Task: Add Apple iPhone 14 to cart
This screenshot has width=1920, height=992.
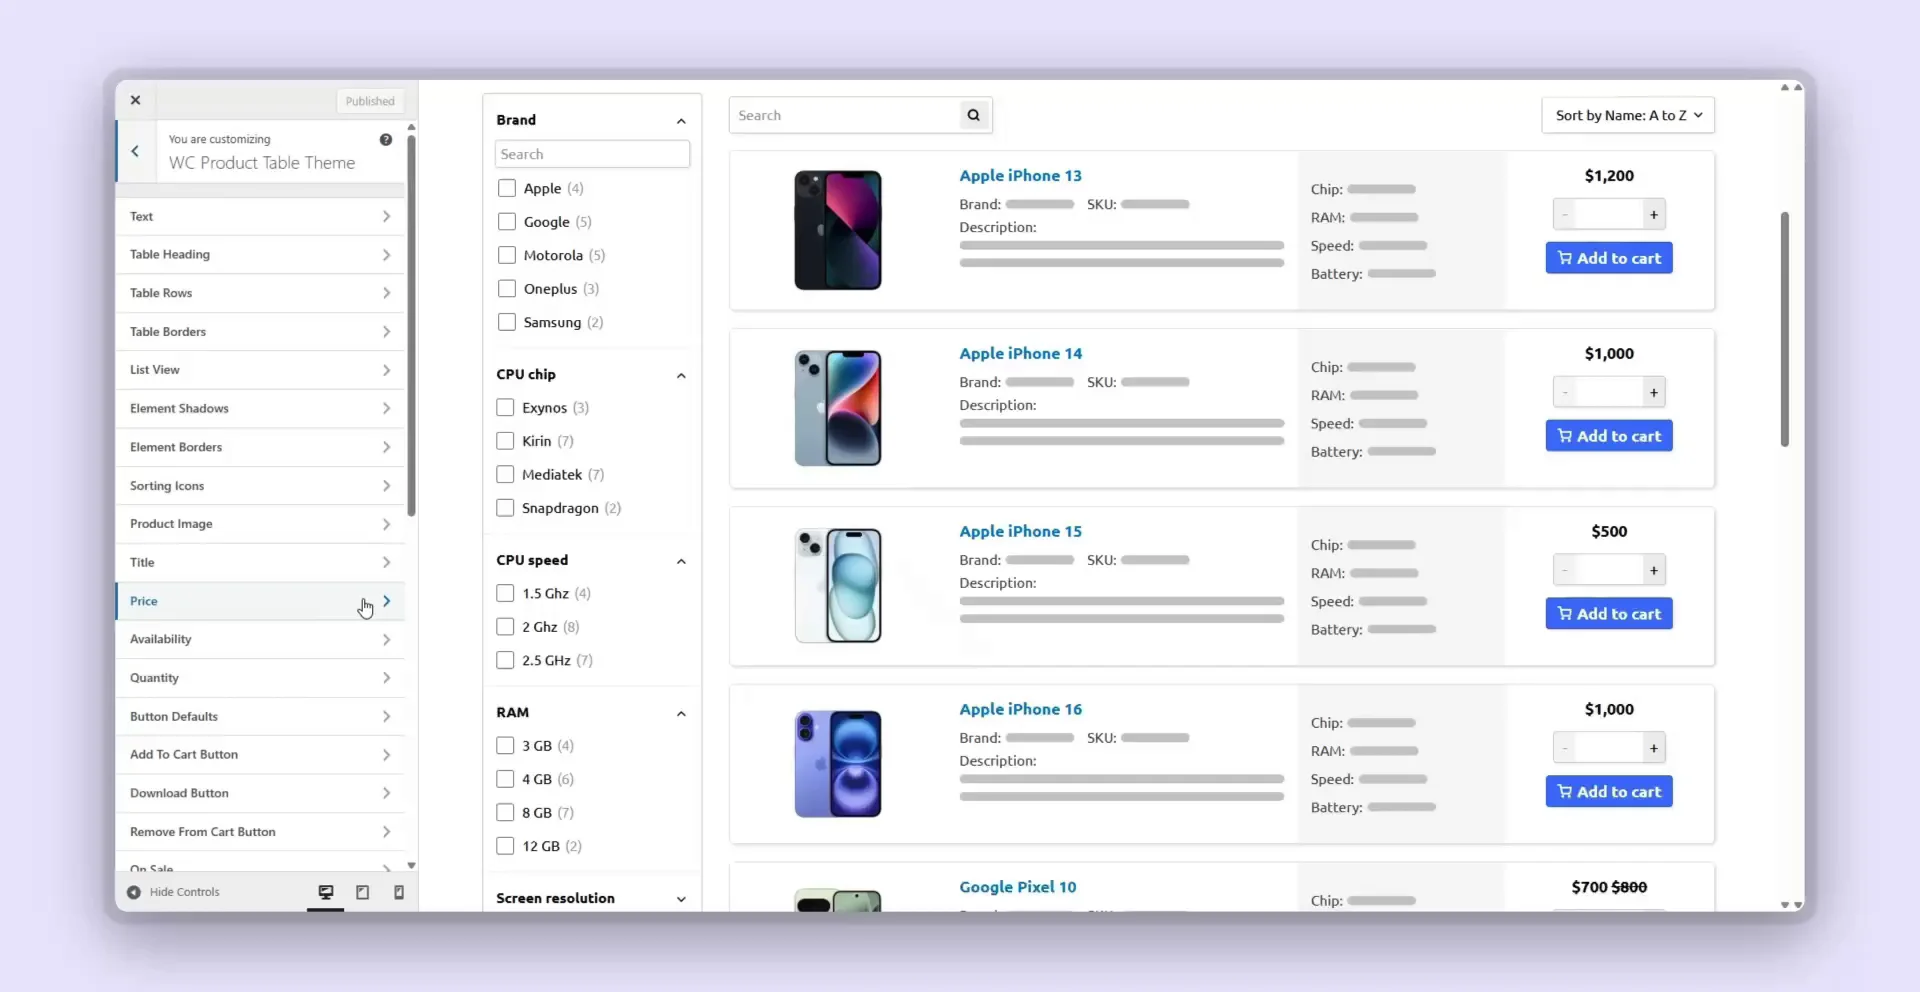Action: tap(1609, 436)
